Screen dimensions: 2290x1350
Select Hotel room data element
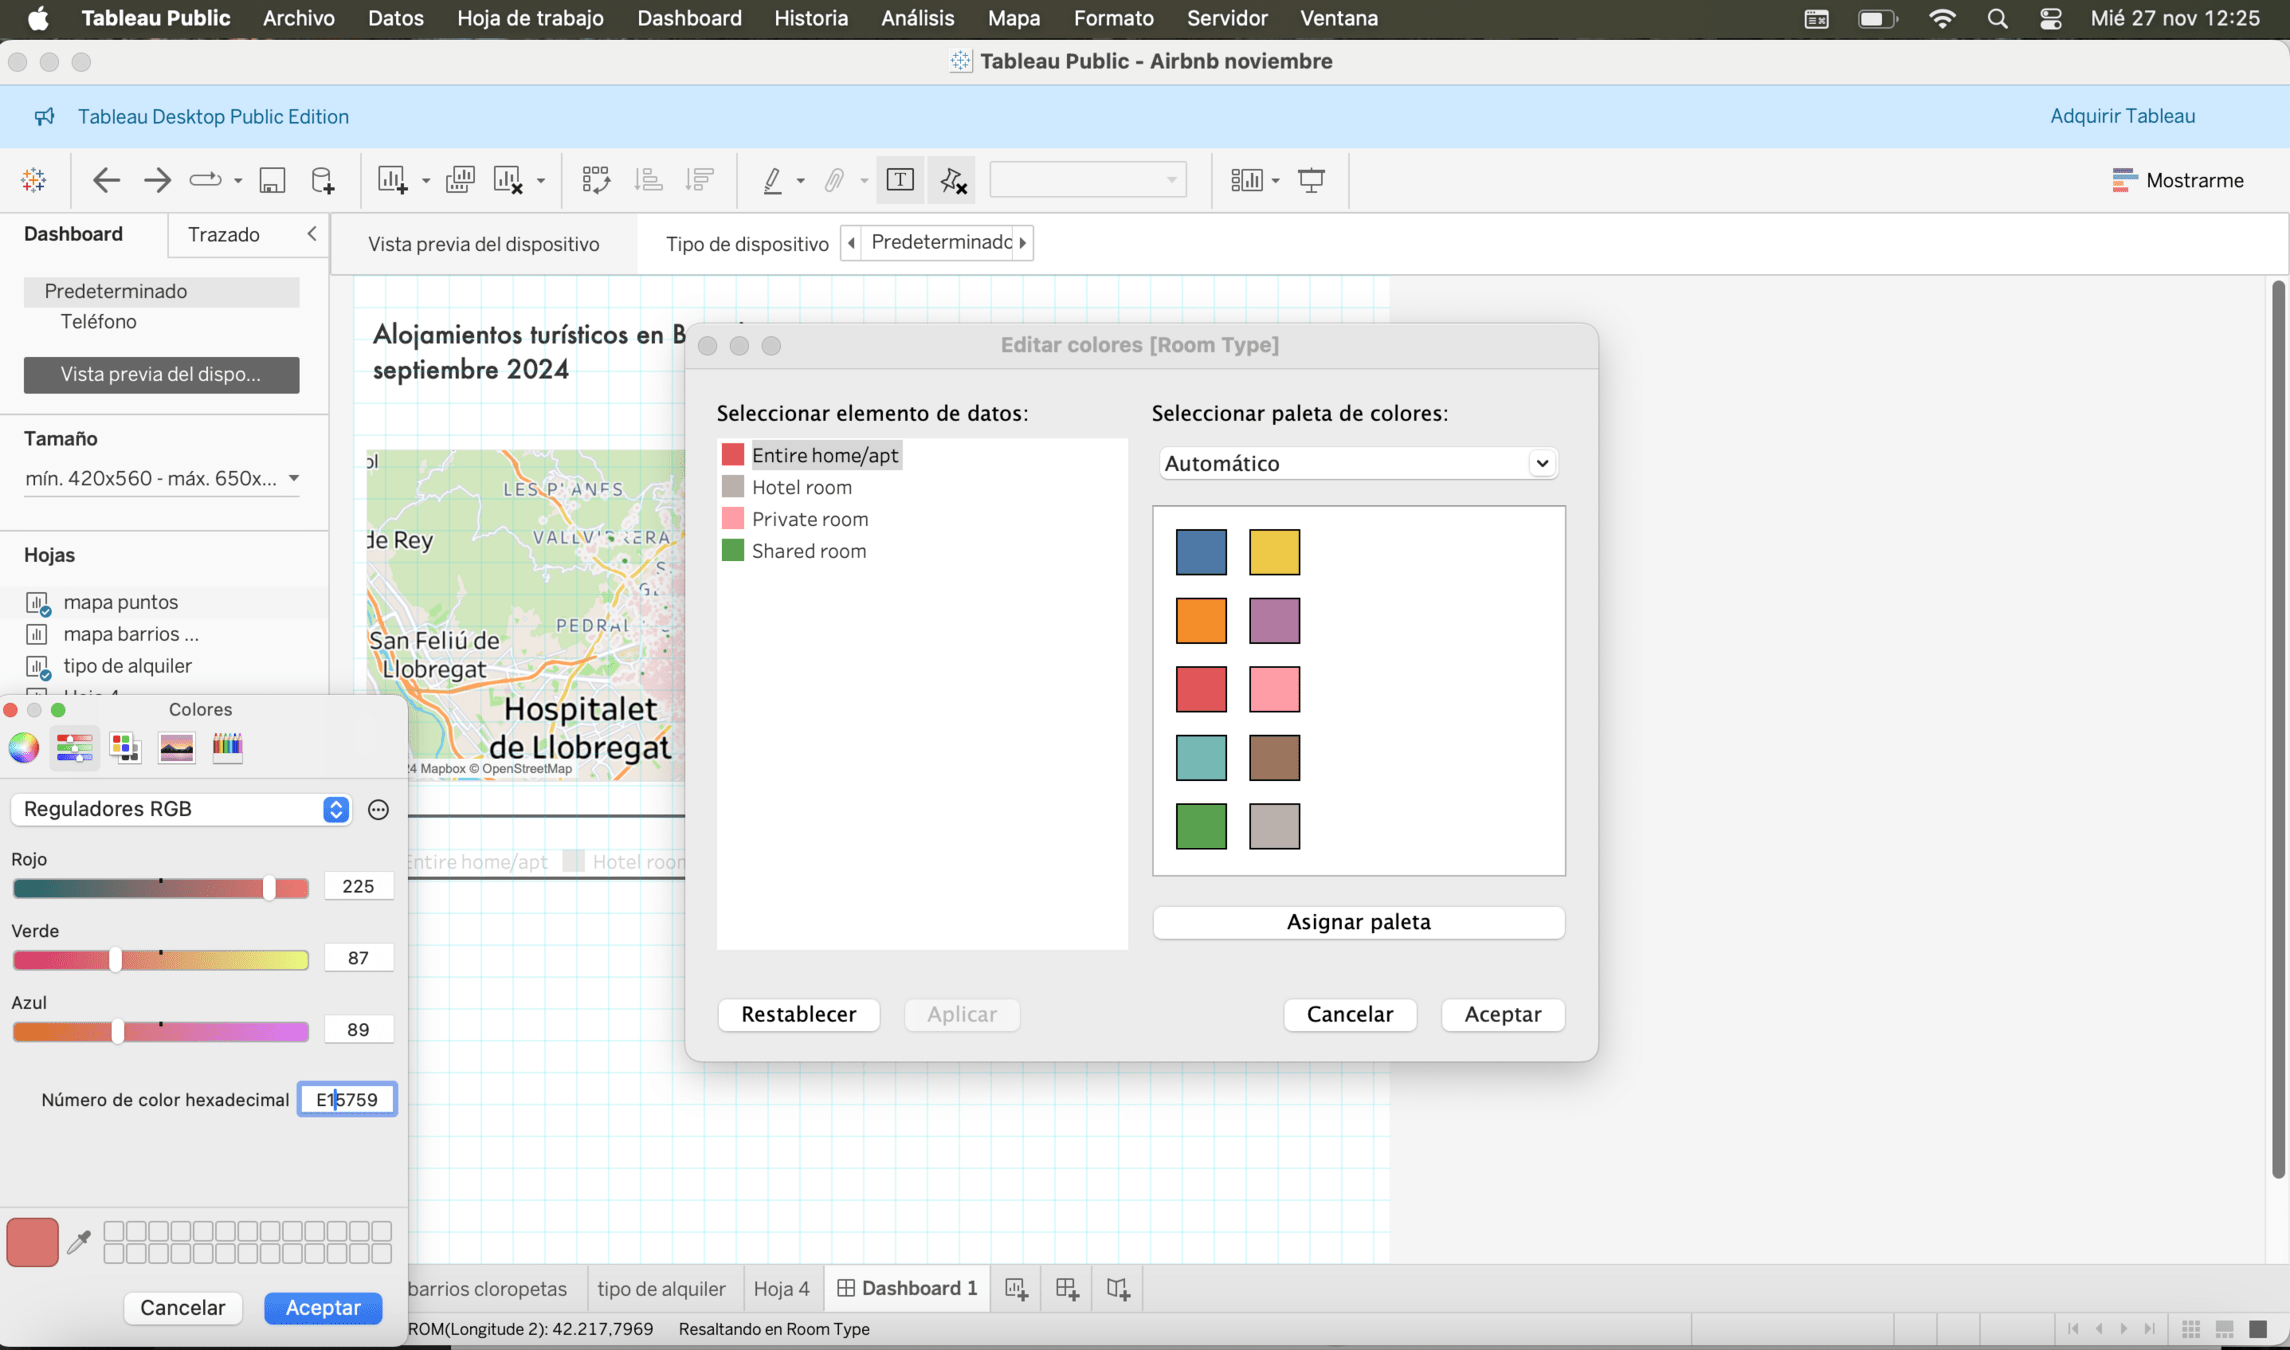(801, 487)
